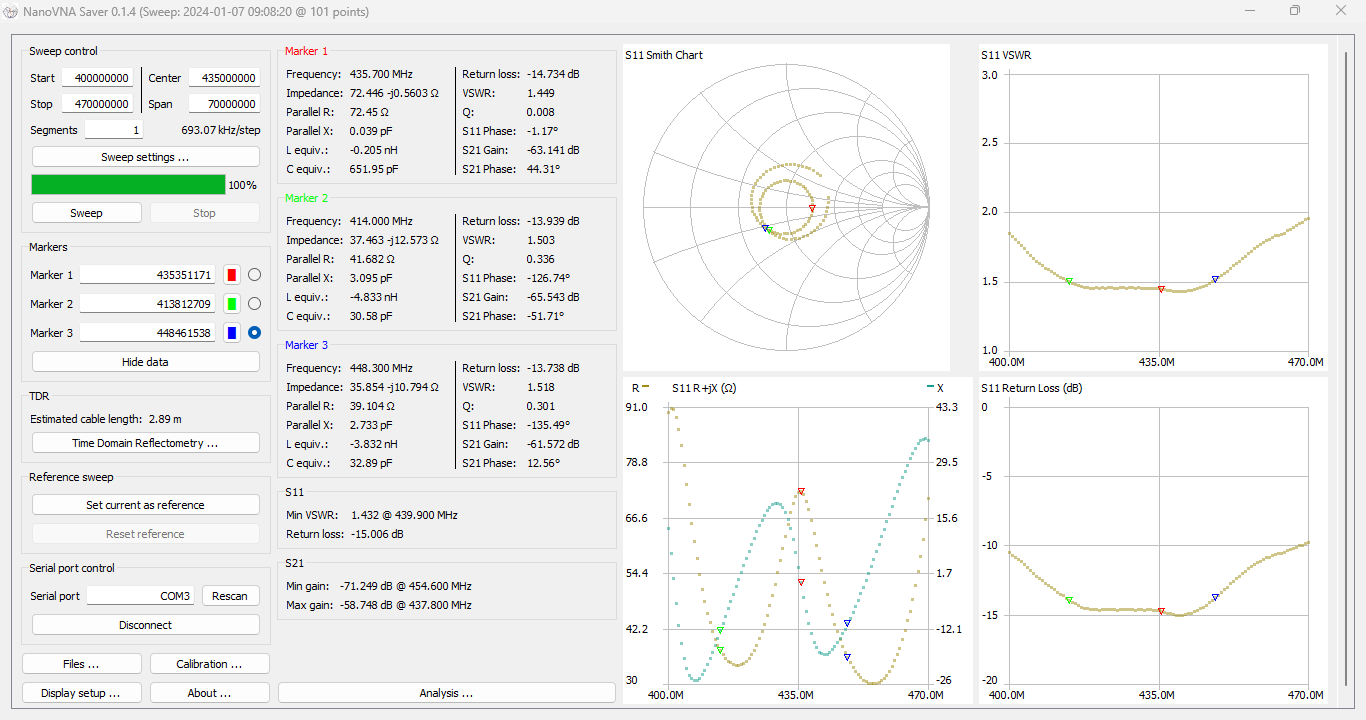Open the Sweep settings dialog
This screenshot has height=720, width=1366.
click(x=145, y=157)
